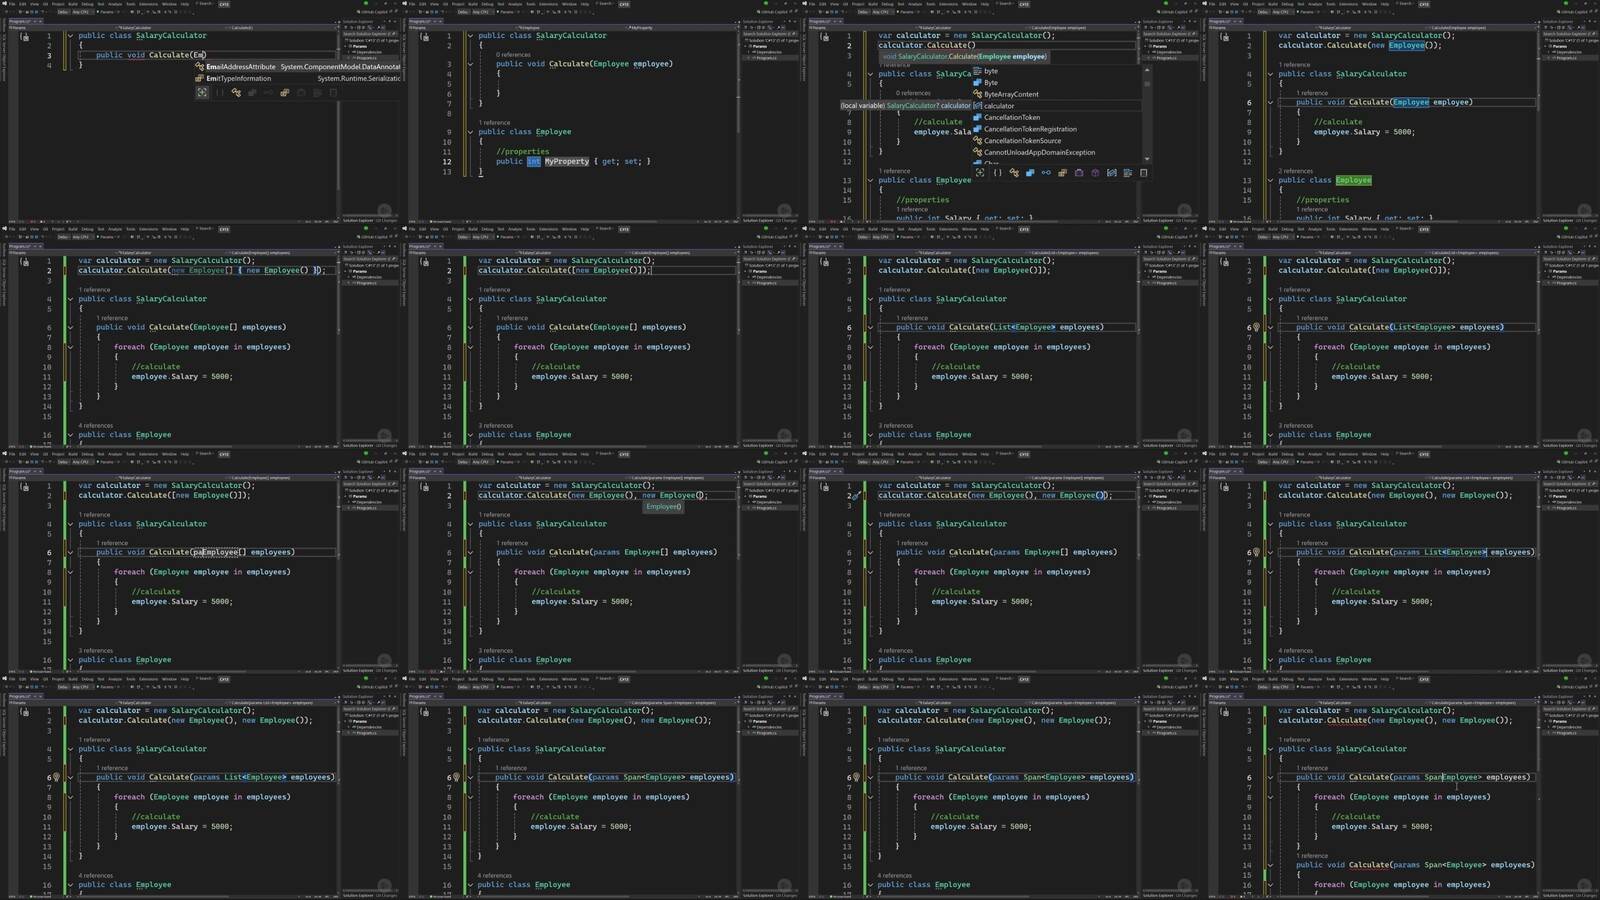This screenshot has width=1600, height=900.
Task: Click the Calculate(Employee employee) signature help tooltip
Action: (964, 57)
